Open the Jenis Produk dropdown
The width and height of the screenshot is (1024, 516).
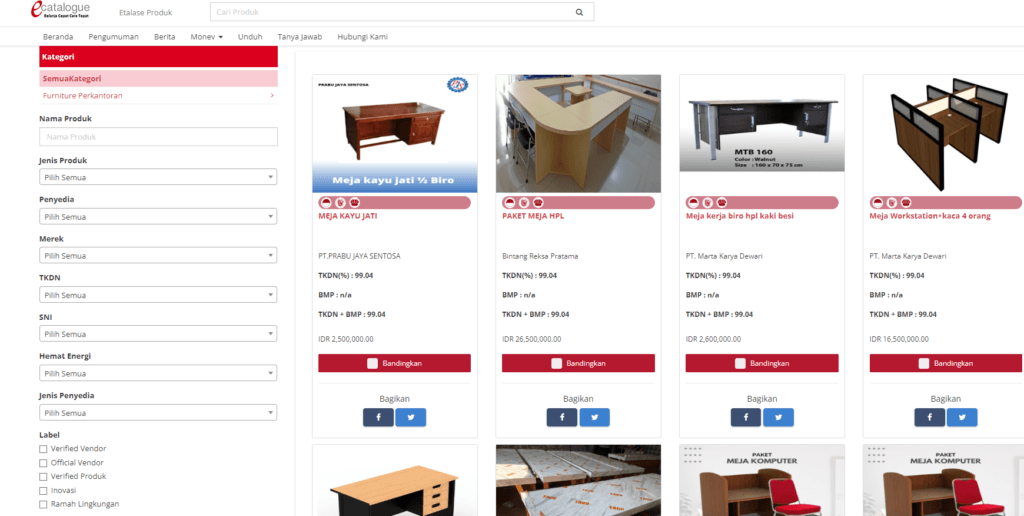pyautogui.click(x=158, y=177)
